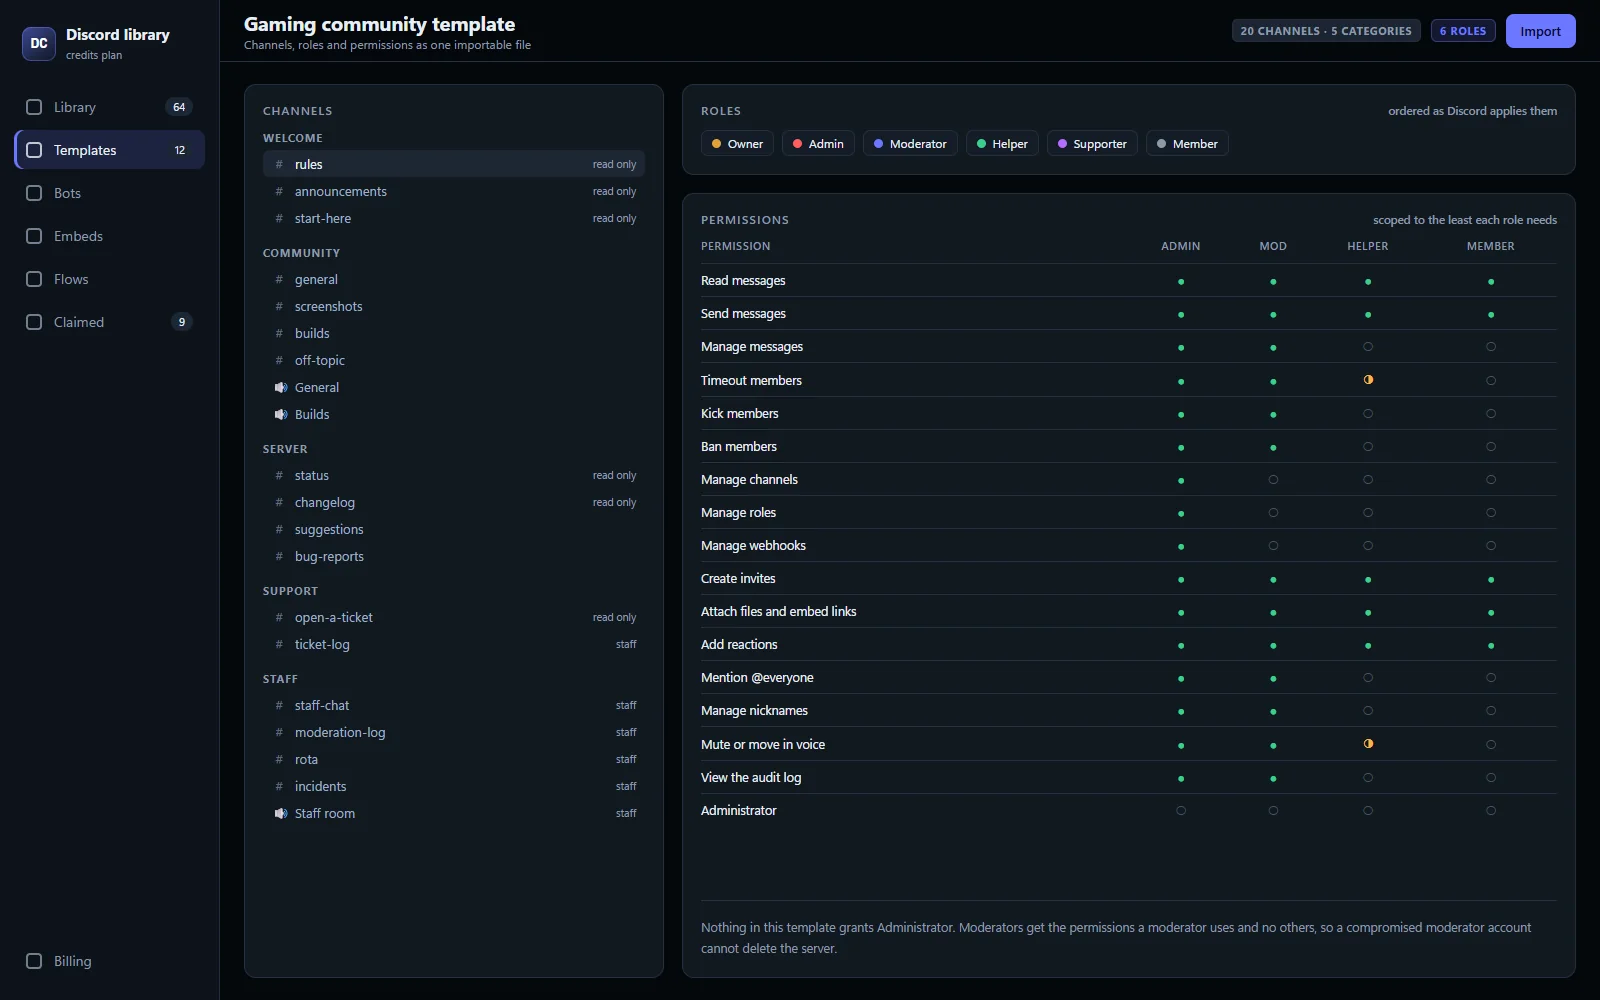Go to the Bots page

point(109,193)
